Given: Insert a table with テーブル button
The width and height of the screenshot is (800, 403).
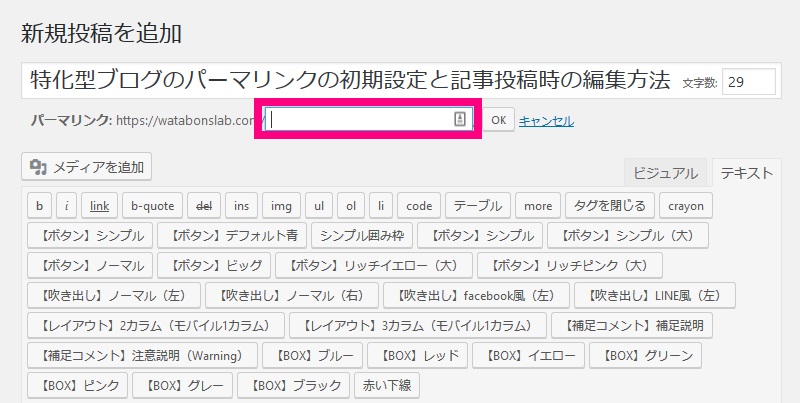Looking at the screenshot, I should (x=478, y=206).
